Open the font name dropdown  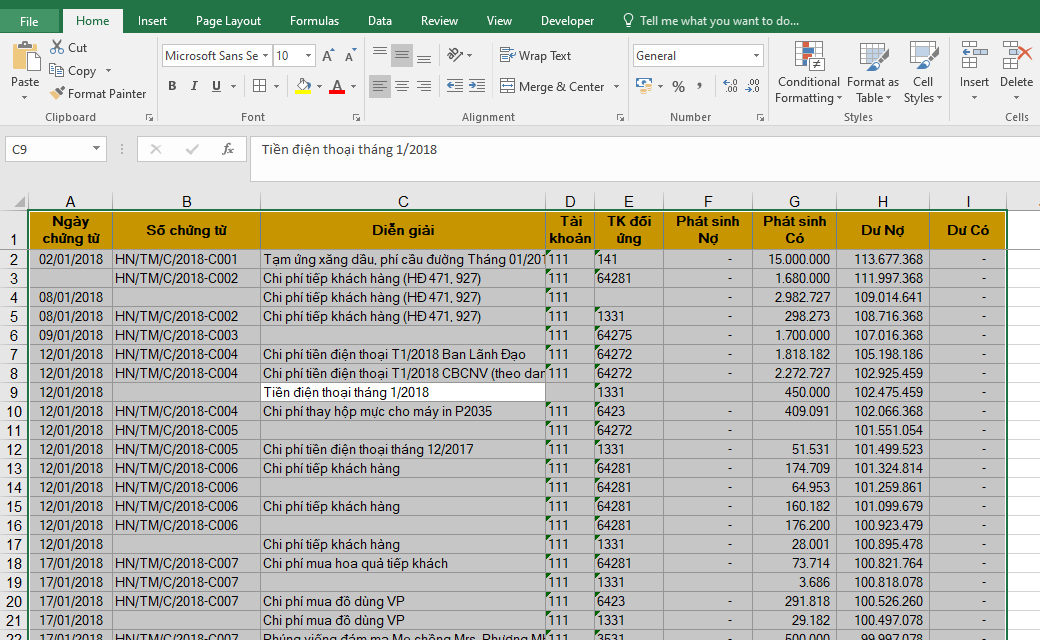coord(266,56)
